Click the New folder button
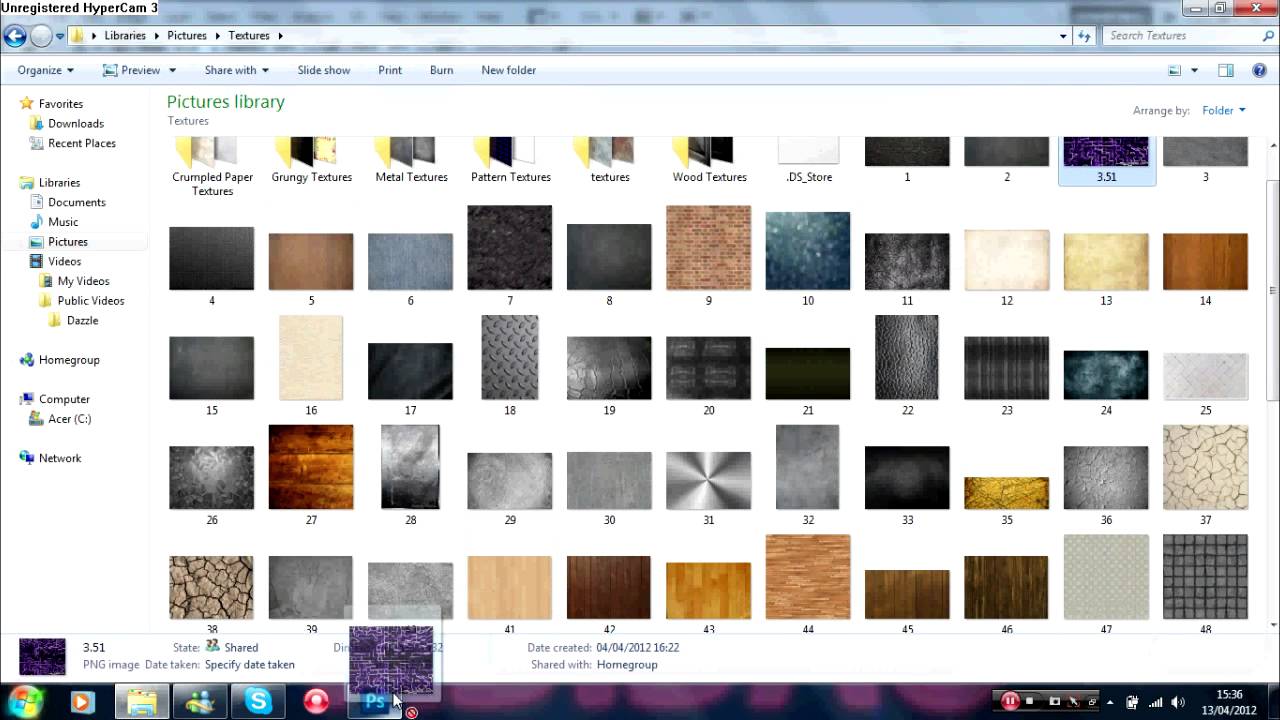 coord(509,70)
